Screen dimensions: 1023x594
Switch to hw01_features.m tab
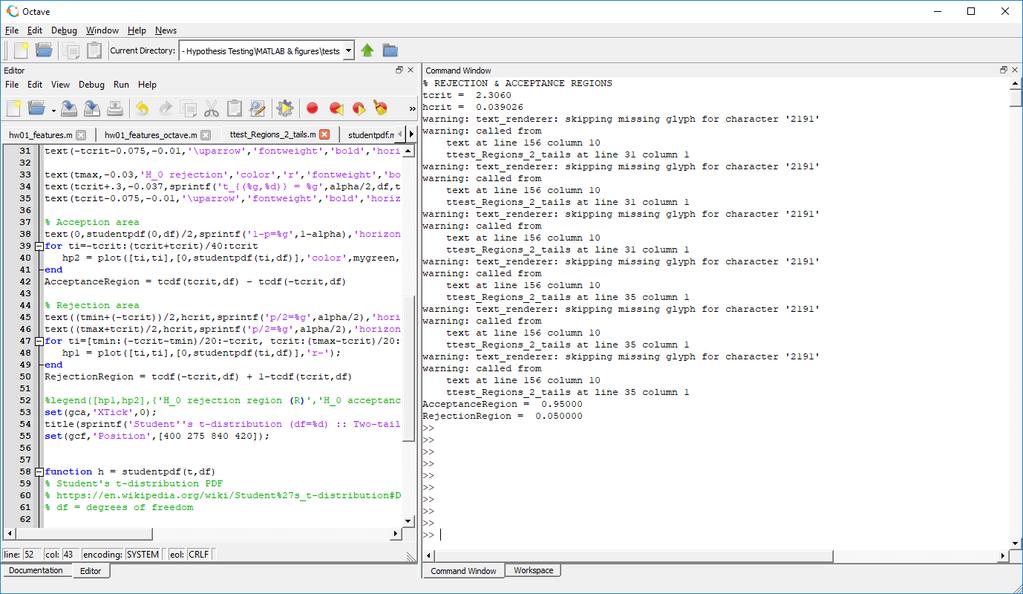pyautogui.click(x=40, y=134)
